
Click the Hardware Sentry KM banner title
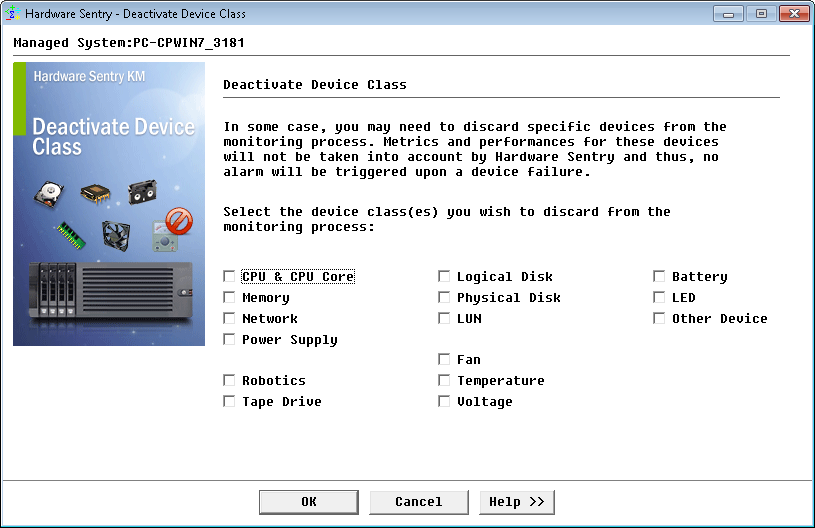89,76
